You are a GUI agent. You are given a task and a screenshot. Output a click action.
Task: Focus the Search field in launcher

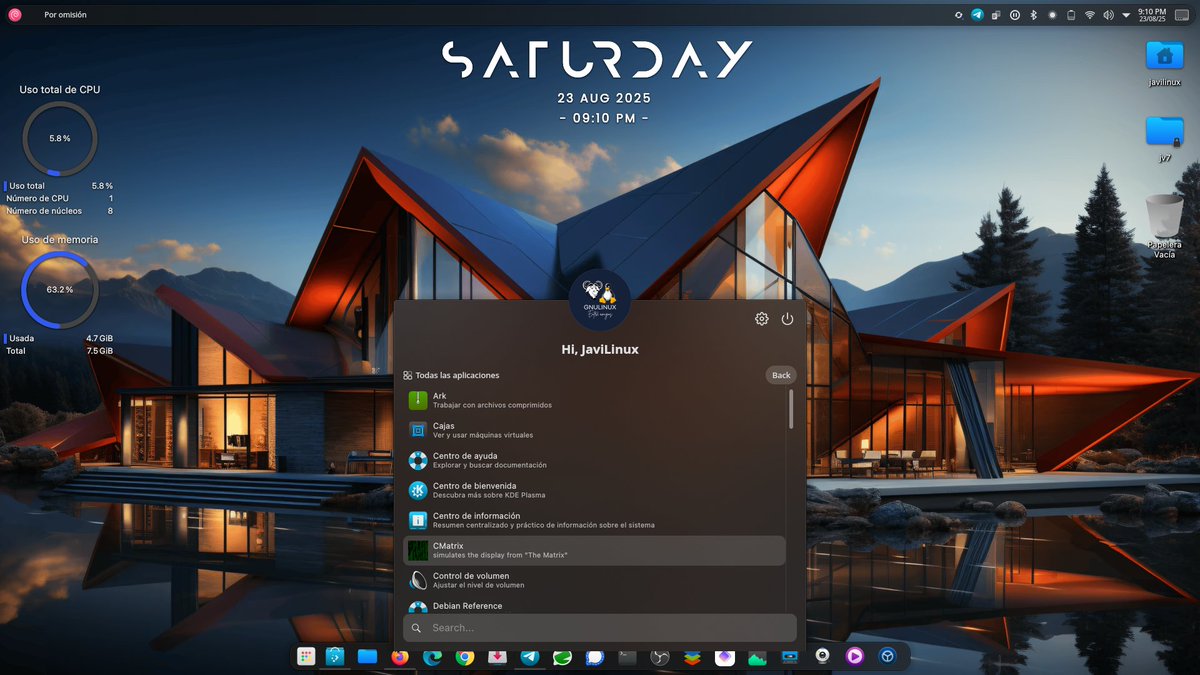click(600, 628)
